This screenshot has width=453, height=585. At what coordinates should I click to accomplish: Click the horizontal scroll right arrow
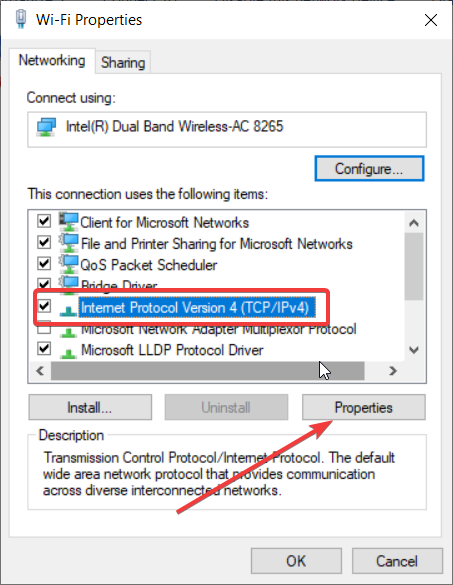tap(393, 371)
